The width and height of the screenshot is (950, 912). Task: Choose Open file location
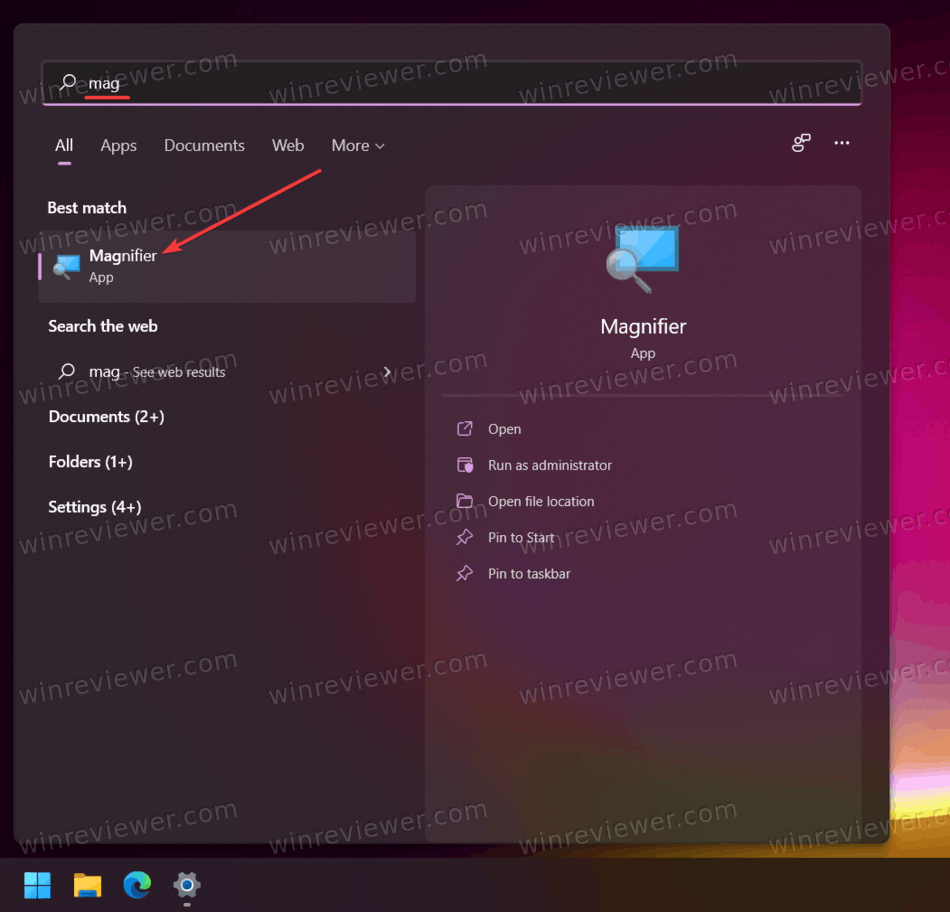(x=541, y=501)
